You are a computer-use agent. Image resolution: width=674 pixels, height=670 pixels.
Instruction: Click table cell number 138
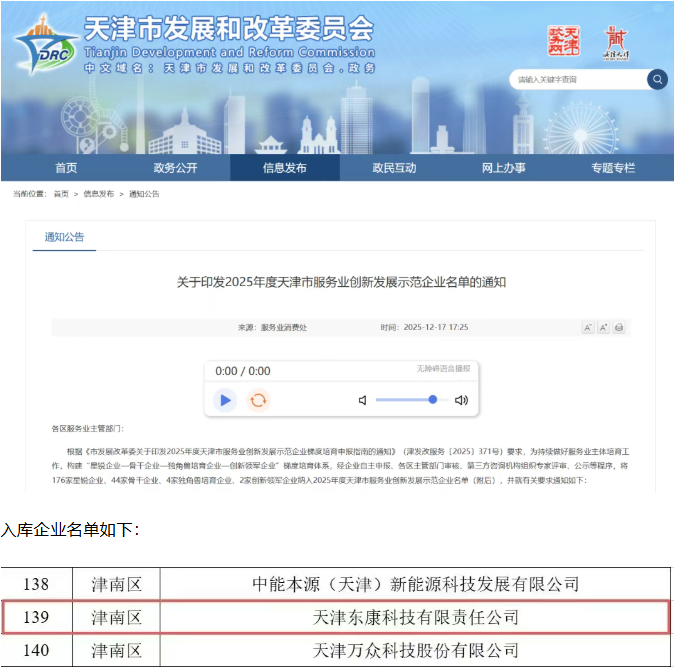click(36, 584)
